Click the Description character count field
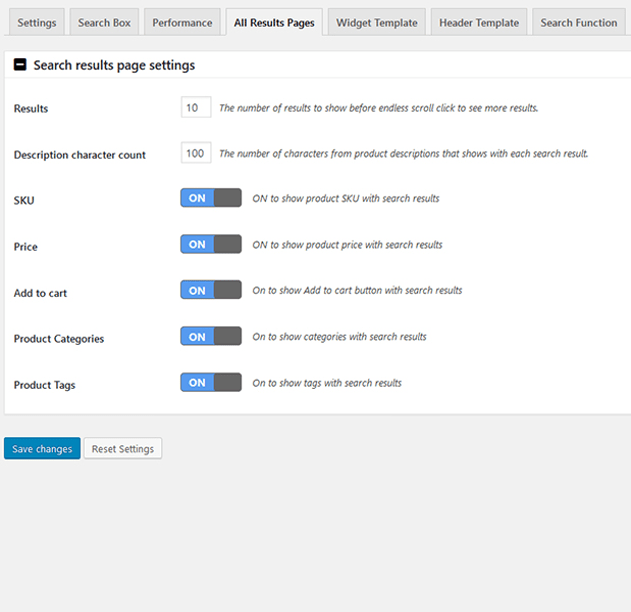The height and width of the screenshot is (612, 631). coord(196,153)
